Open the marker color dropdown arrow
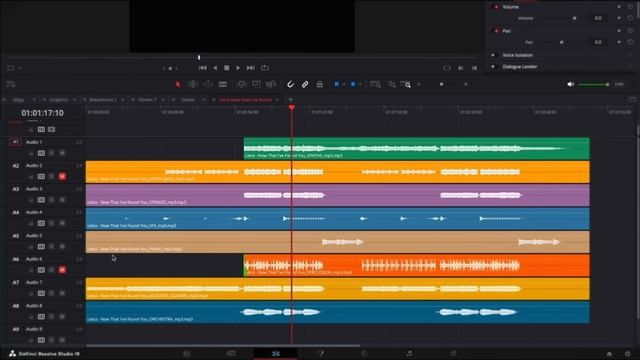 click(x=360, y=84)
